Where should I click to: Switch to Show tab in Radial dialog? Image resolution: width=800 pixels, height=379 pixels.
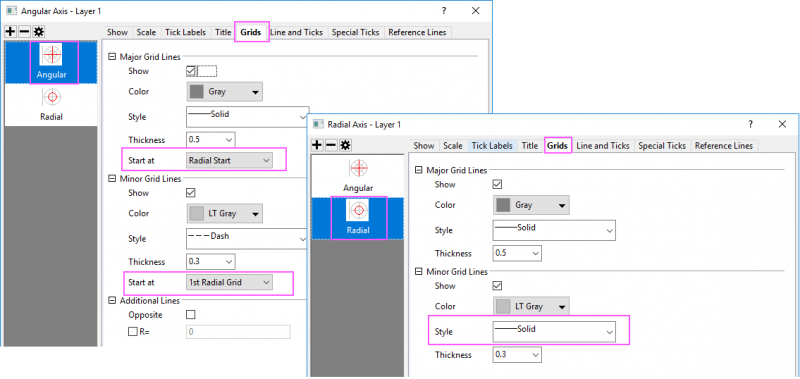tap(424, 145)
